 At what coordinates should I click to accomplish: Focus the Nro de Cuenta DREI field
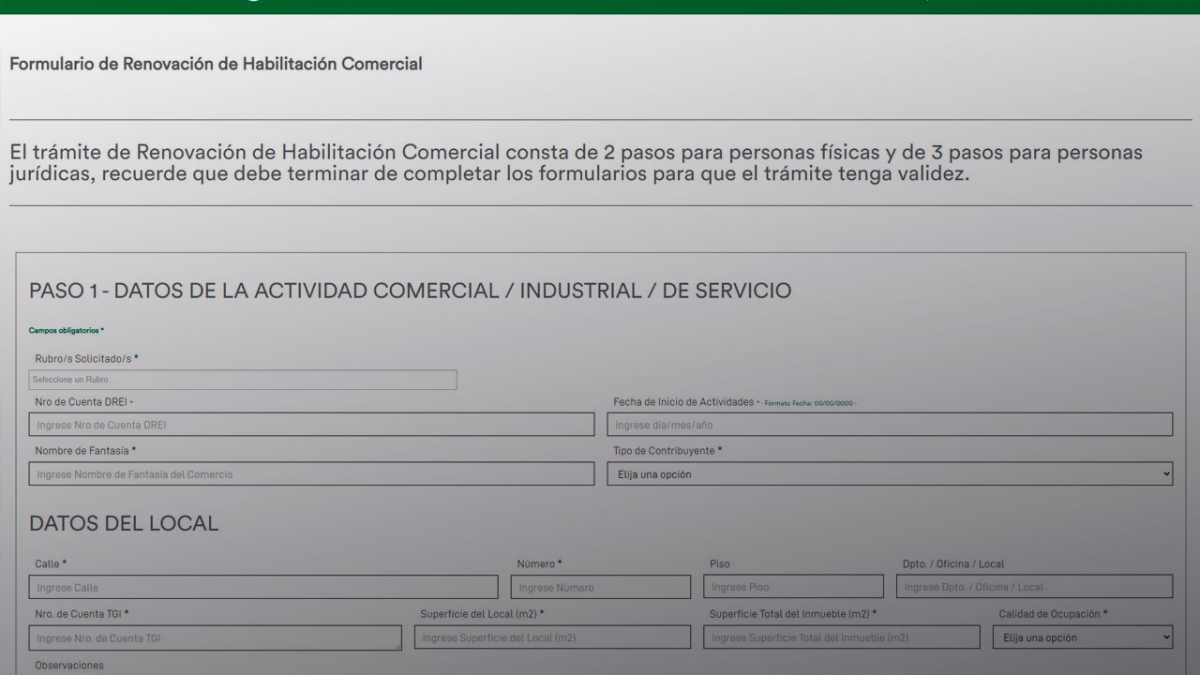coord(311,425)
